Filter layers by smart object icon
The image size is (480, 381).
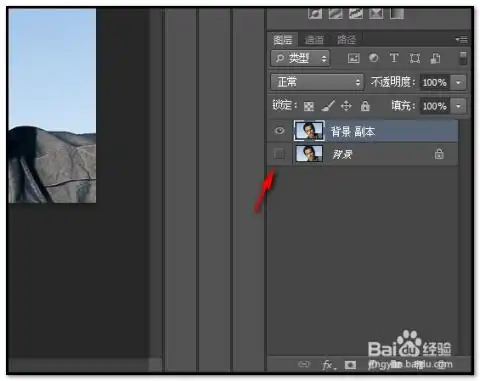click(x=435, y=58)
